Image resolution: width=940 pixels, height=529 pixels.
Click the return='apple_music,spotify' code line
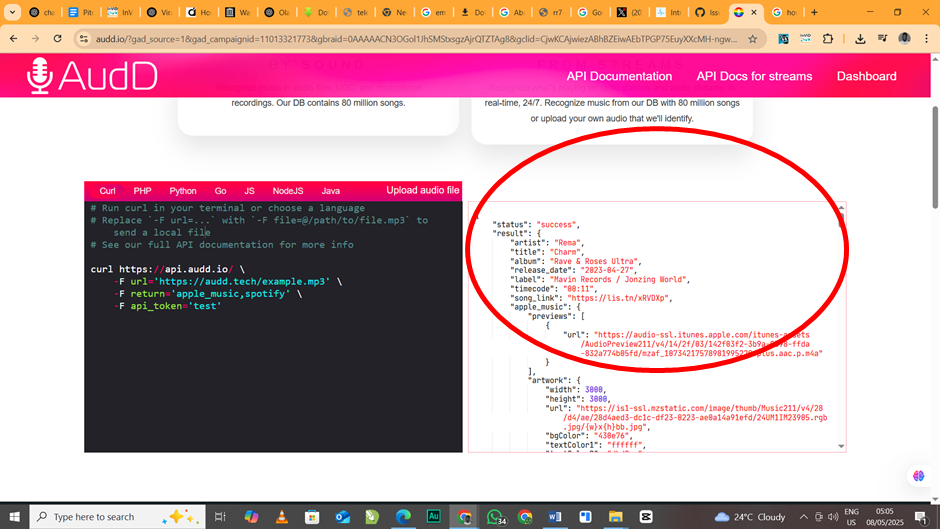click(210, 294)
